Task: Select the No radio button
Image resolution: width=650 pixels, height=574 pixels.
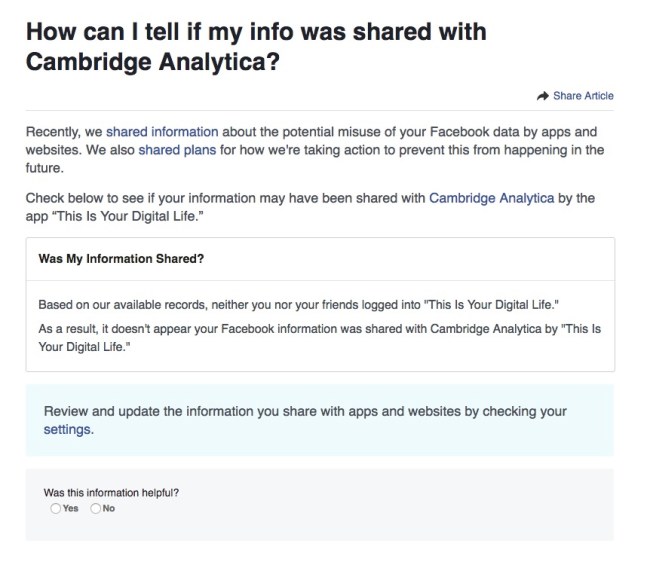Action: [96, 508]
